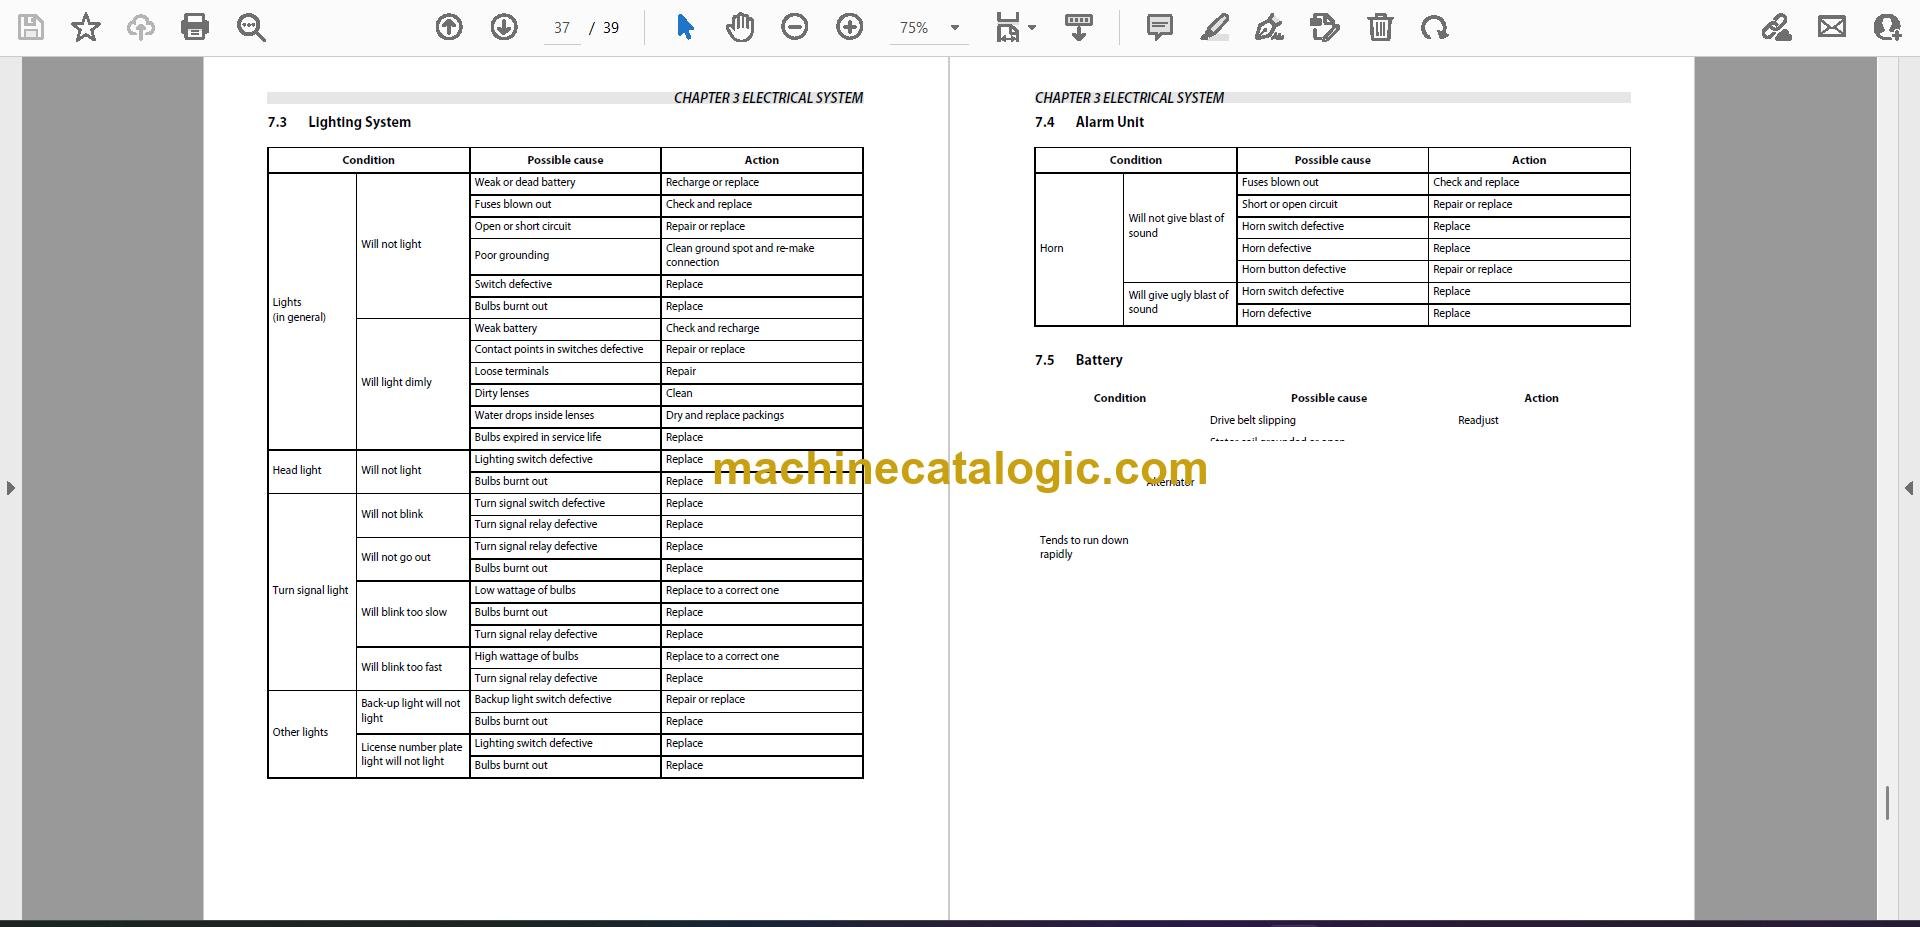Click 'Other lights' condition cell
This screenshot has width=1920, height=927.
(x=312, y=733)
